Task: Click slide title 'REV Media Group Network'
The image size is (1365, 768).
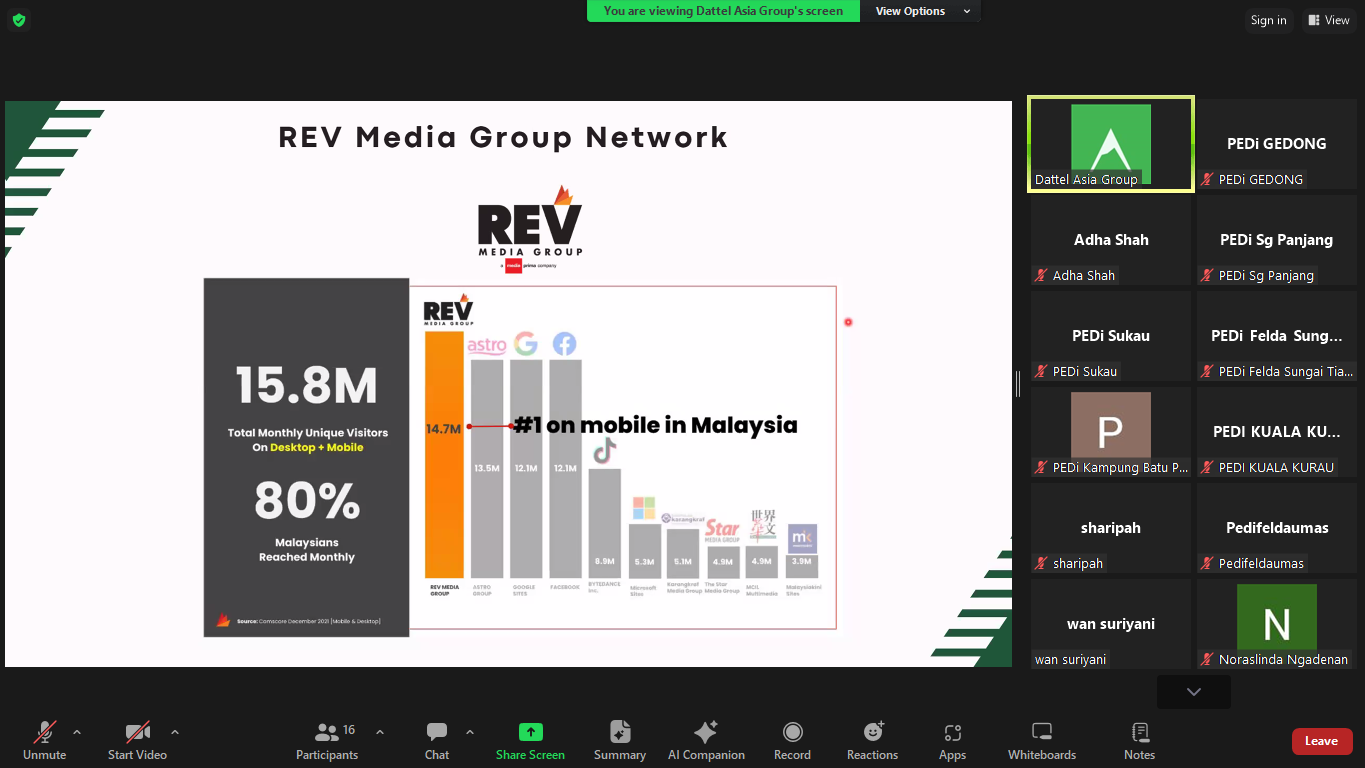Action: coord(503,137)
